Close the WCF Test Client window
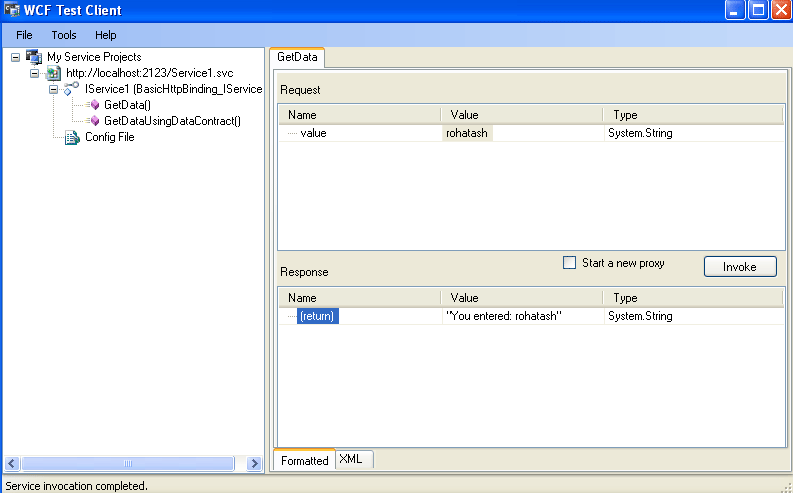Image resolution: width=793 pixels, height=493 pixels. pos(781,10)
